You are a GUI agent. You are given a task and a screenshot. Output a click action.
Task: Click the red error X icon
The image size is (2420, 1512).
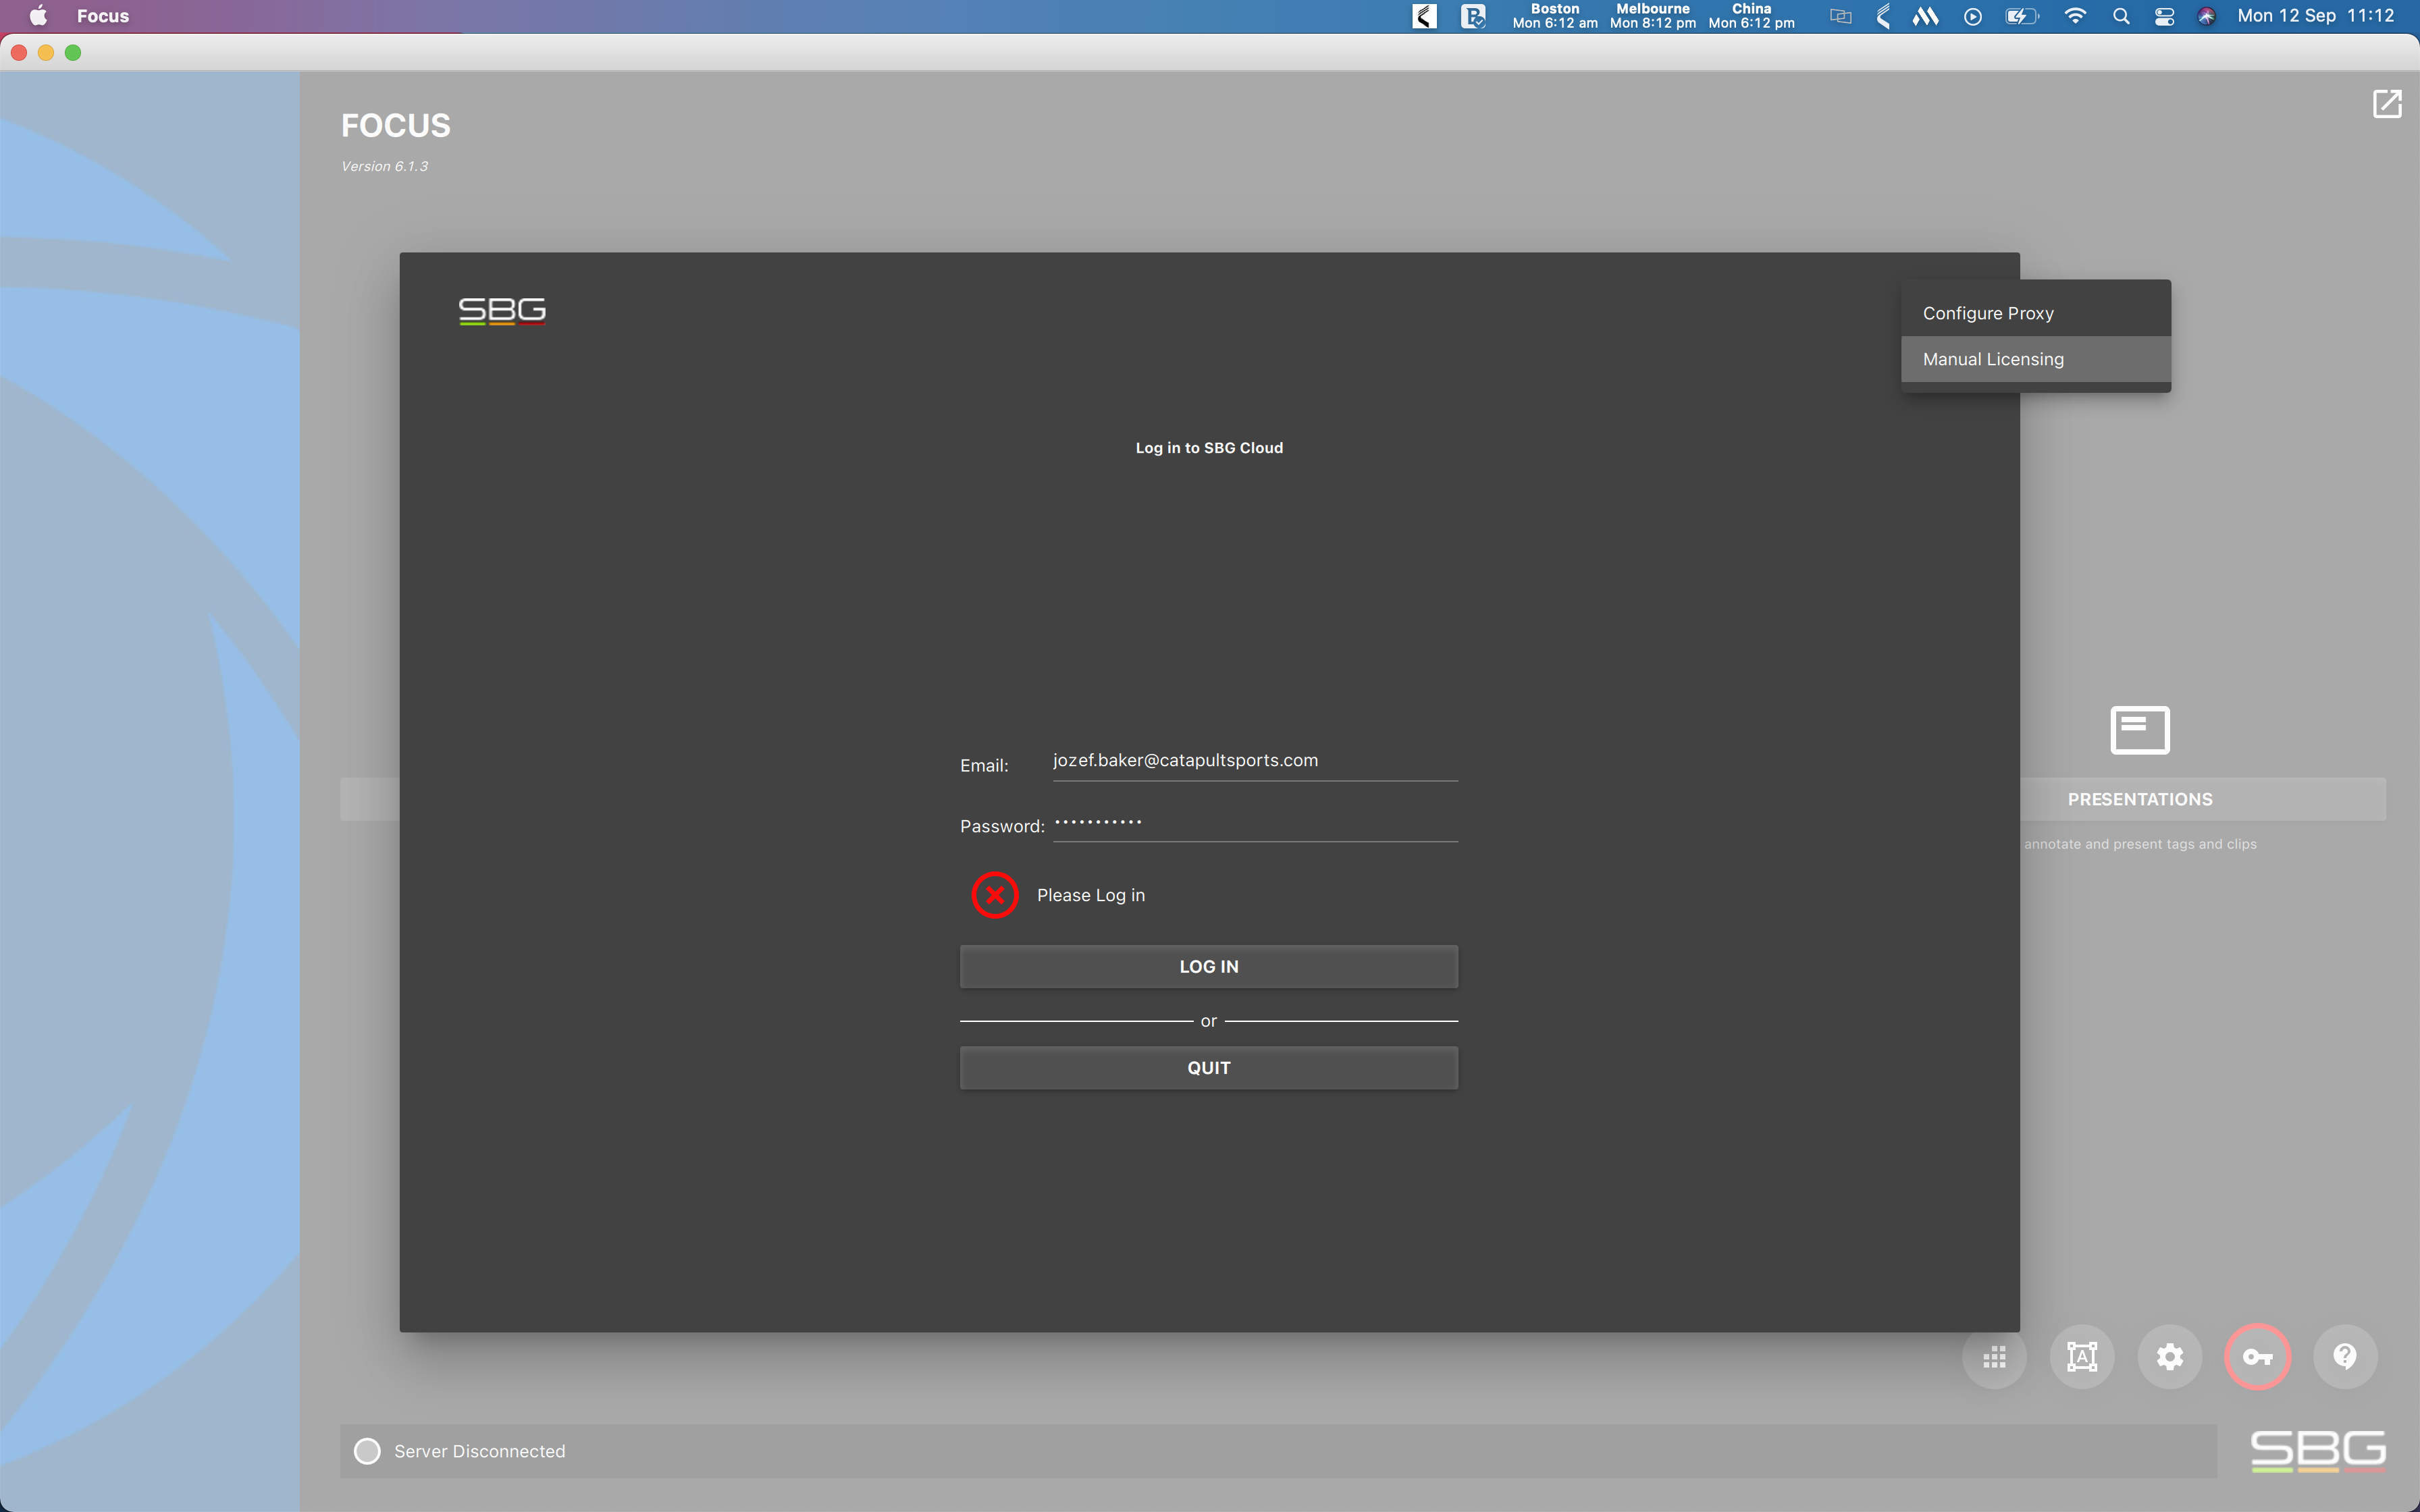tap(995, 895)
